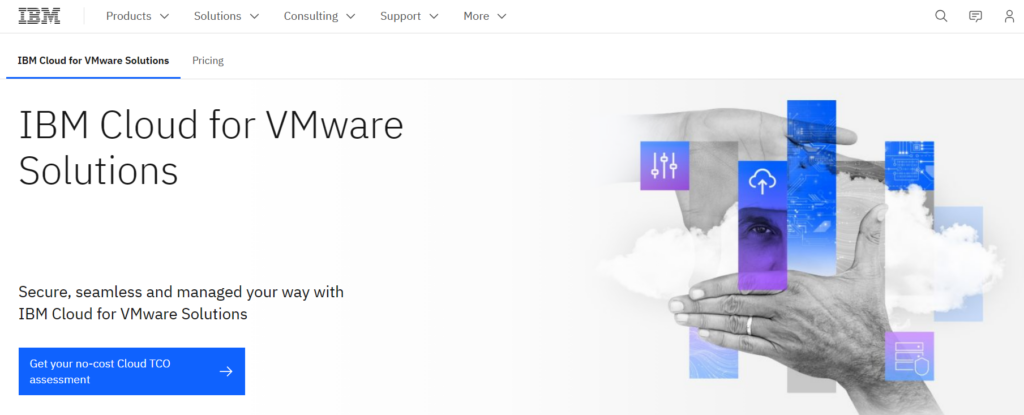Expand the More menu
The width and height of the screenshot is (1024, 415).
pyautogui.click(x=485, y=16)
